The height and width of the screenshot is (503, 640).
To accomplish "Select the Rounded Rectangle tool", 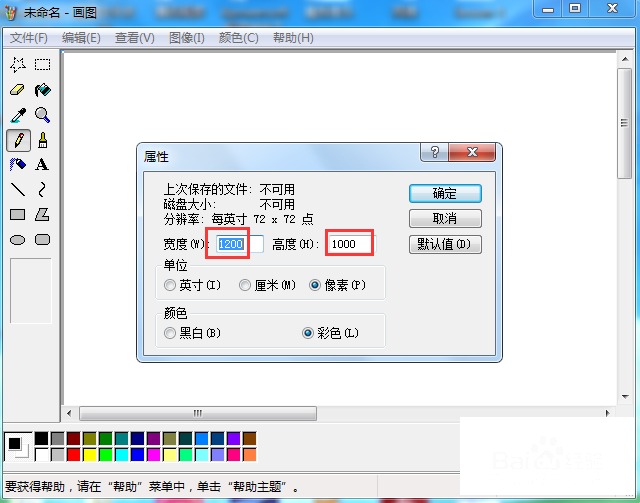I will point(42,240).
